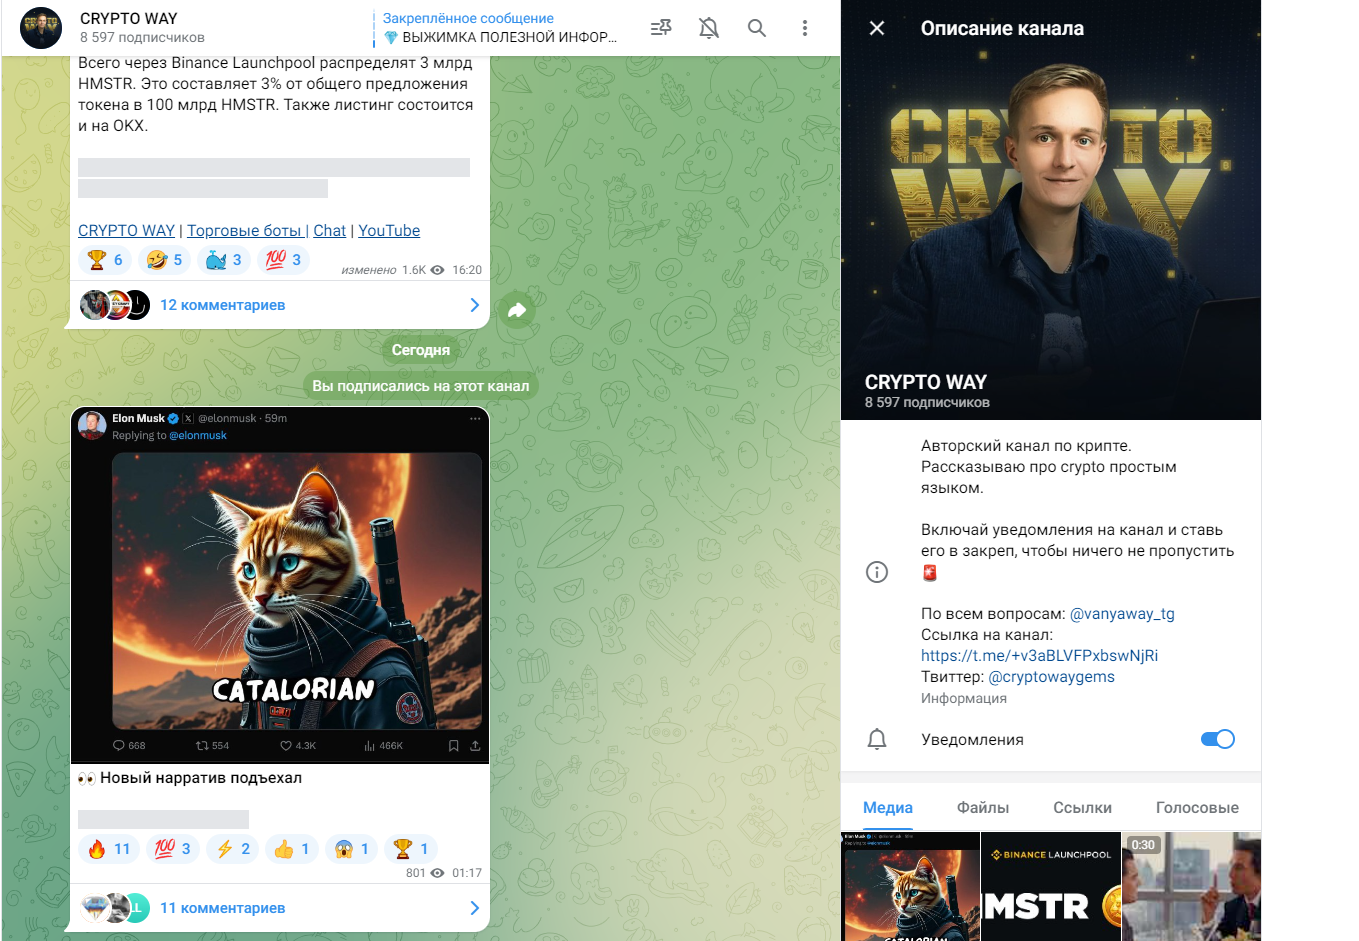Screen dimensions: 1359x941
Task: Open the three-dot more options menu
Action: [x=805, y=28]
